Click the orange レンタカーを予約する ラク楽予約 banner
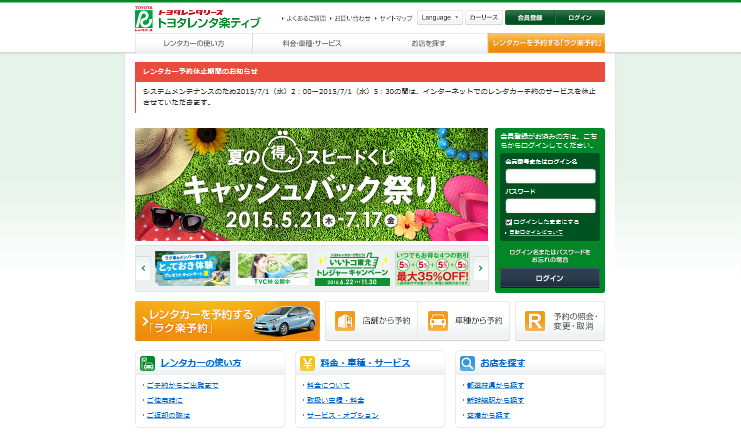 (227, 321)
